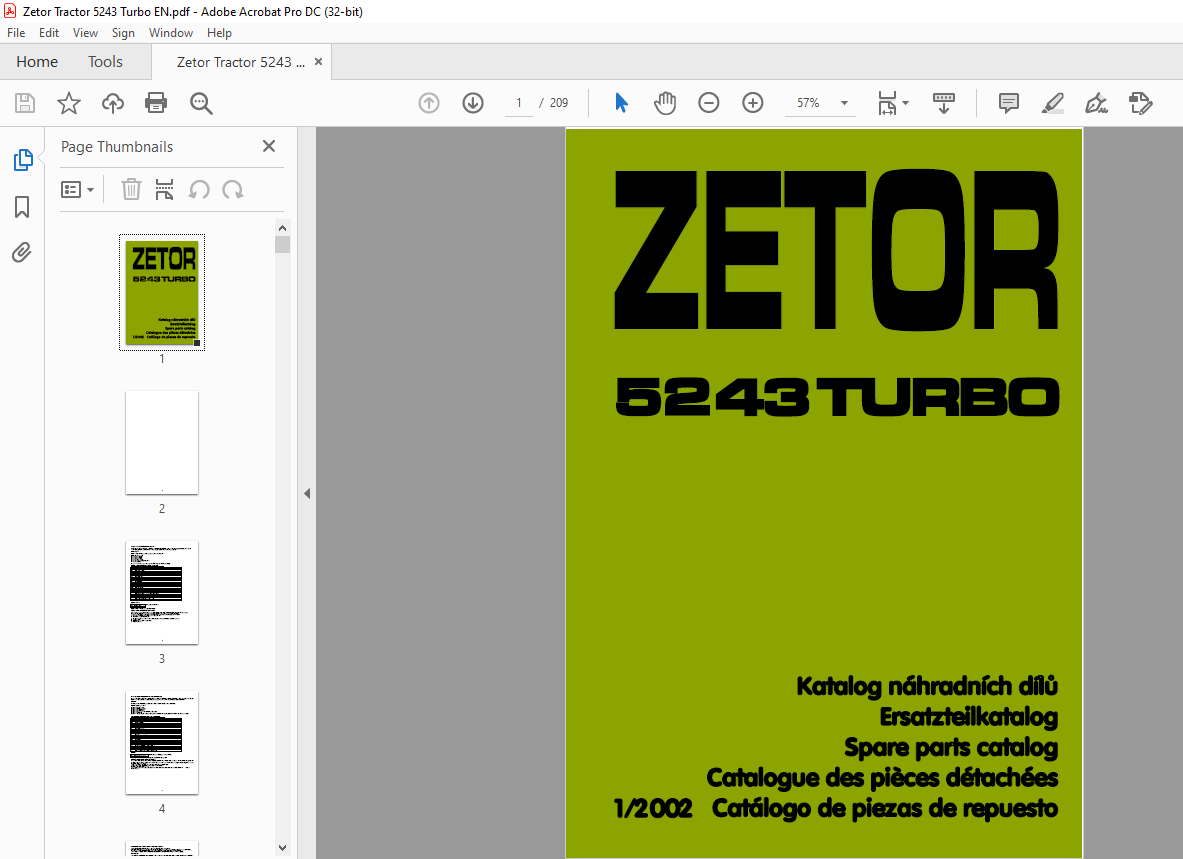This screenshot has height=859, width=1183.
Task: Select the Zetor Tractor 5243 document tab
Action: point(241,62)
